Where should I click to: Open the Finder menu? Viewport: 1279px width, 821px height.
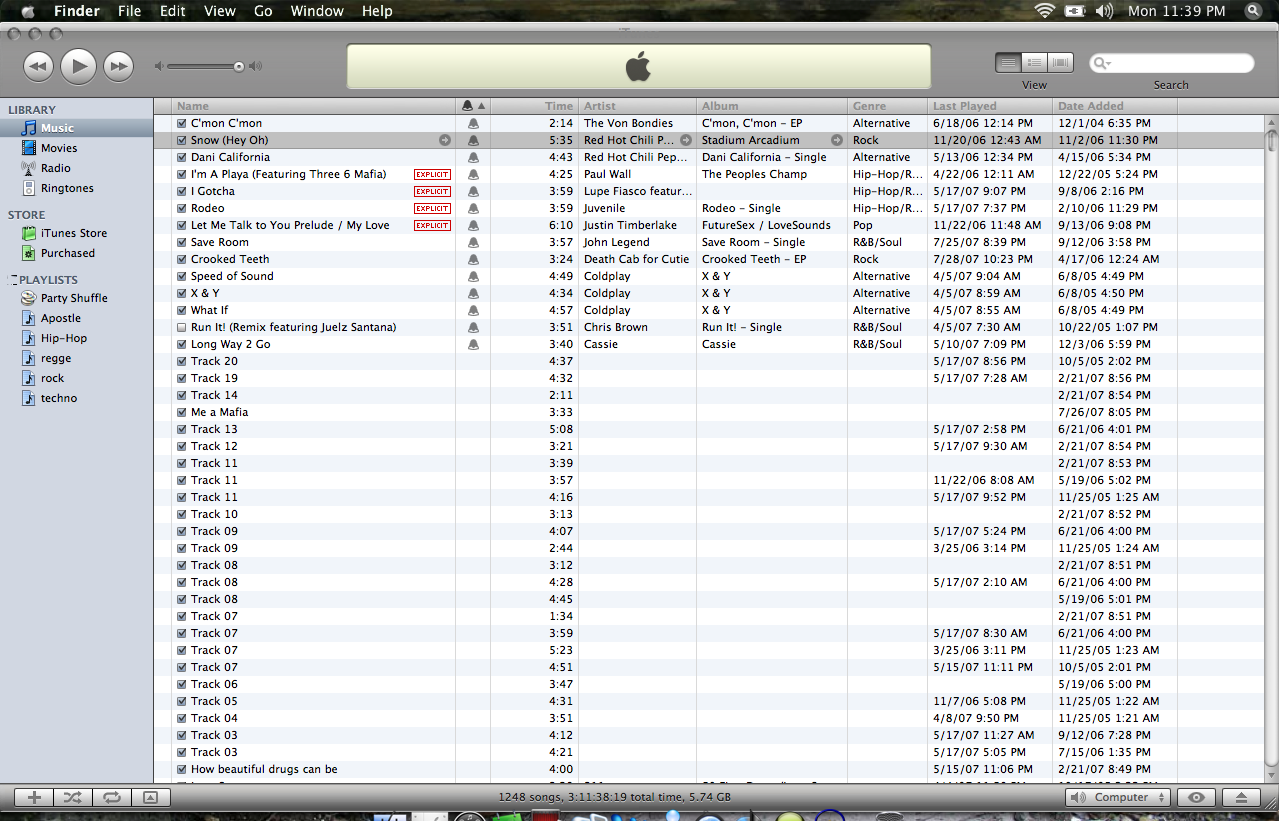coord(77,11)
